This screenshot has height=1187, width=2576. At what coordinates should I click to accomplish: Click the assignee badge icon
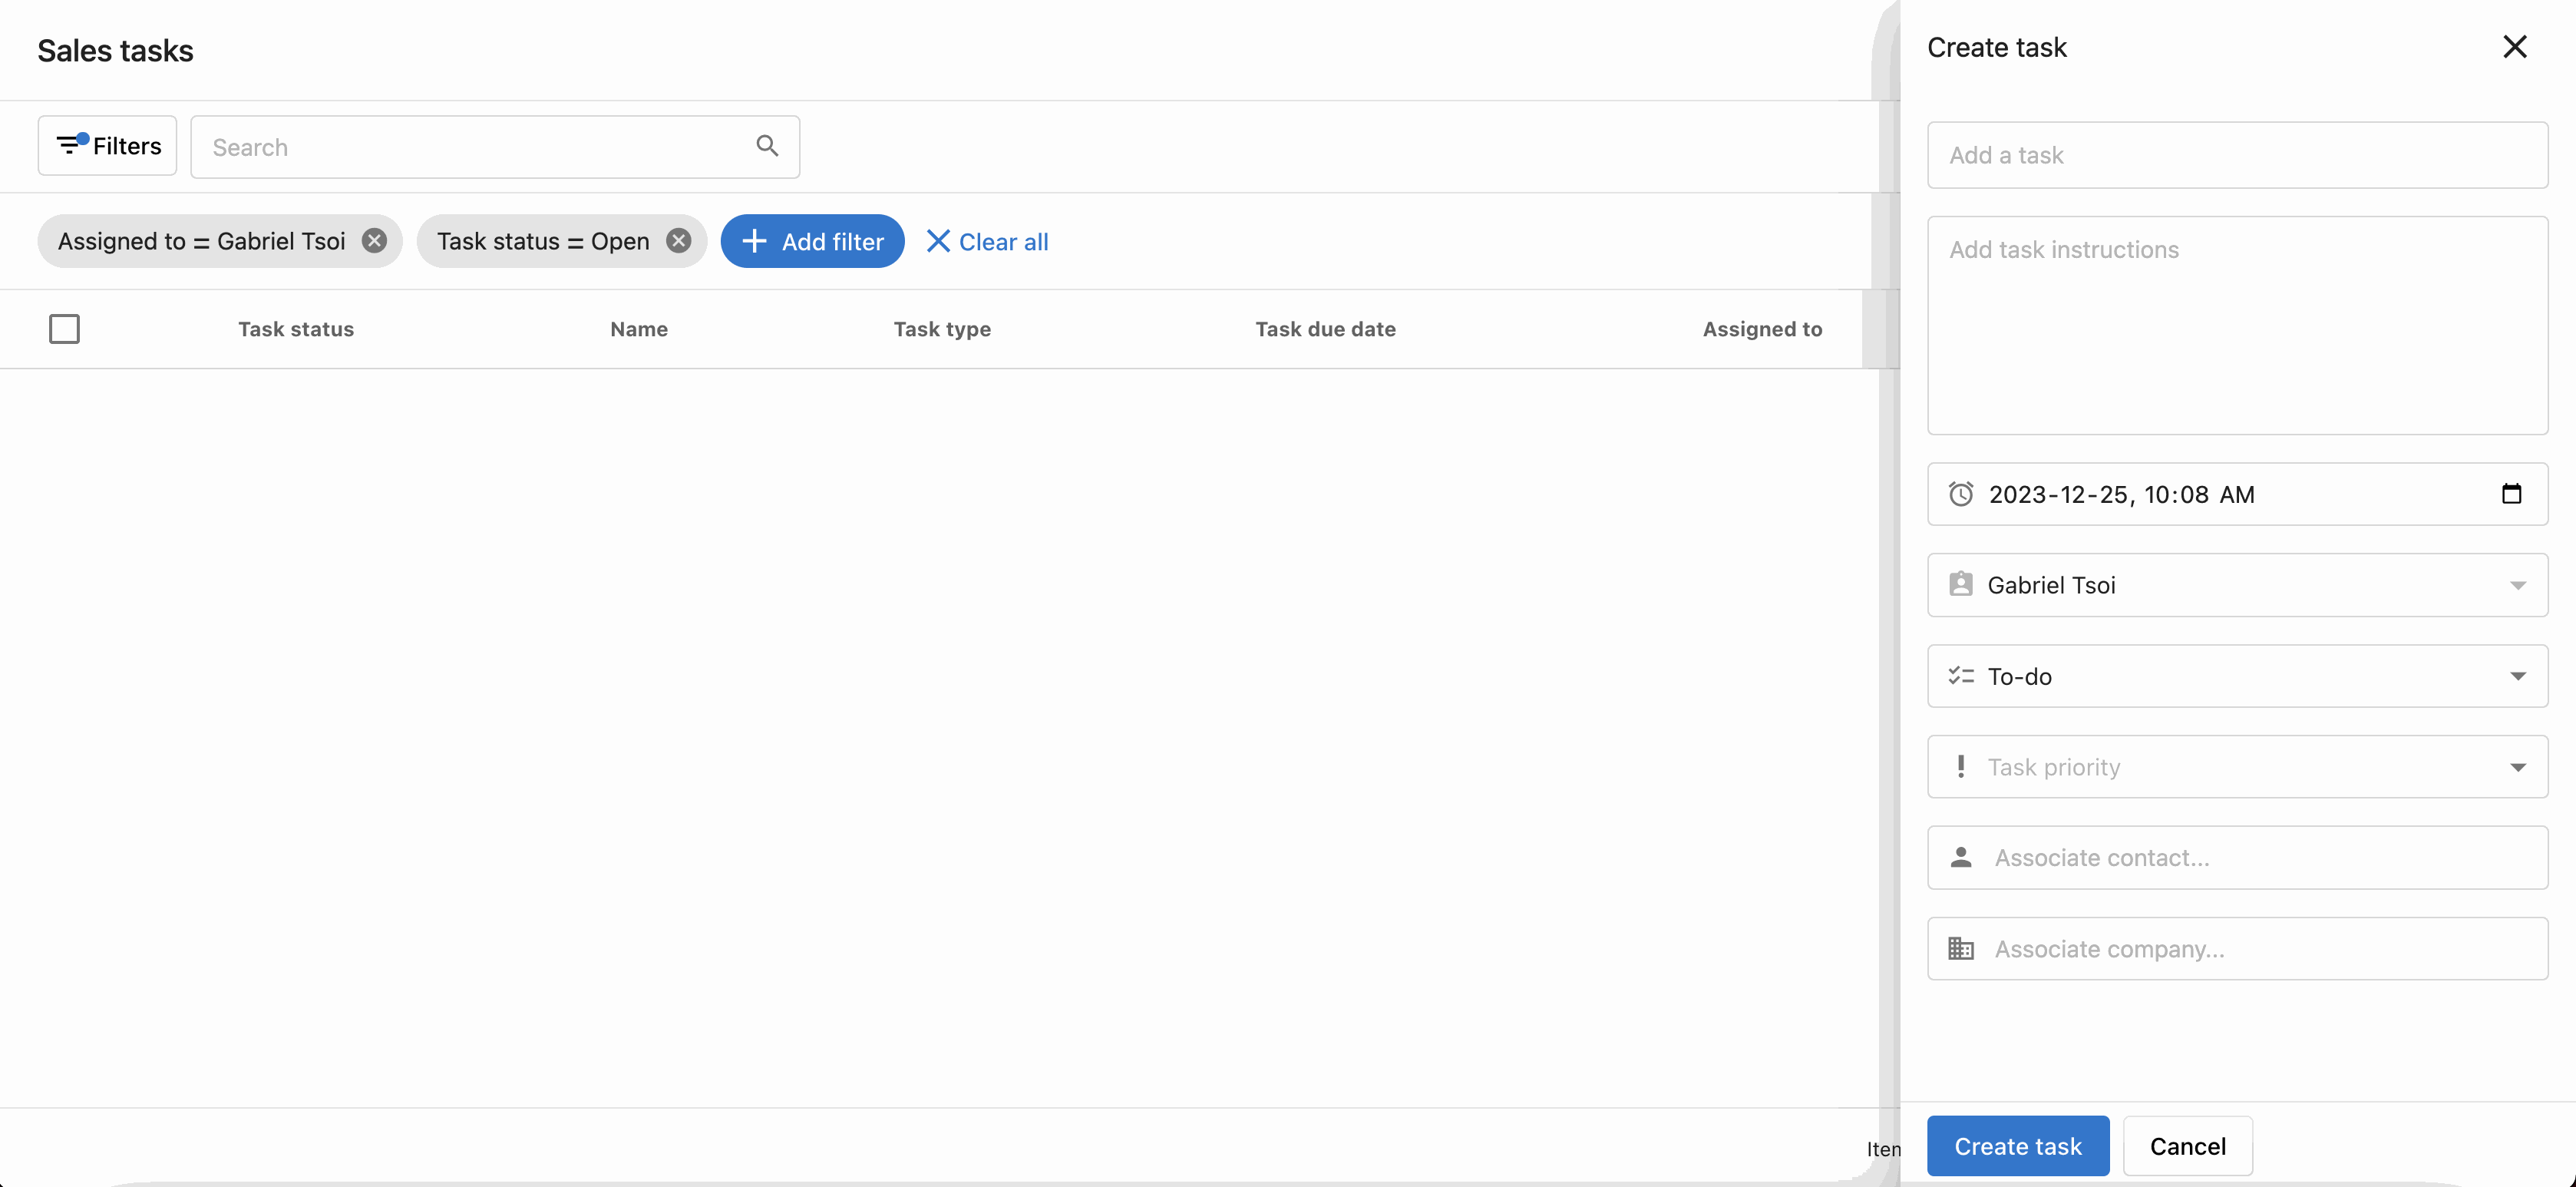pyautogui.click(x=1961, y=584)
